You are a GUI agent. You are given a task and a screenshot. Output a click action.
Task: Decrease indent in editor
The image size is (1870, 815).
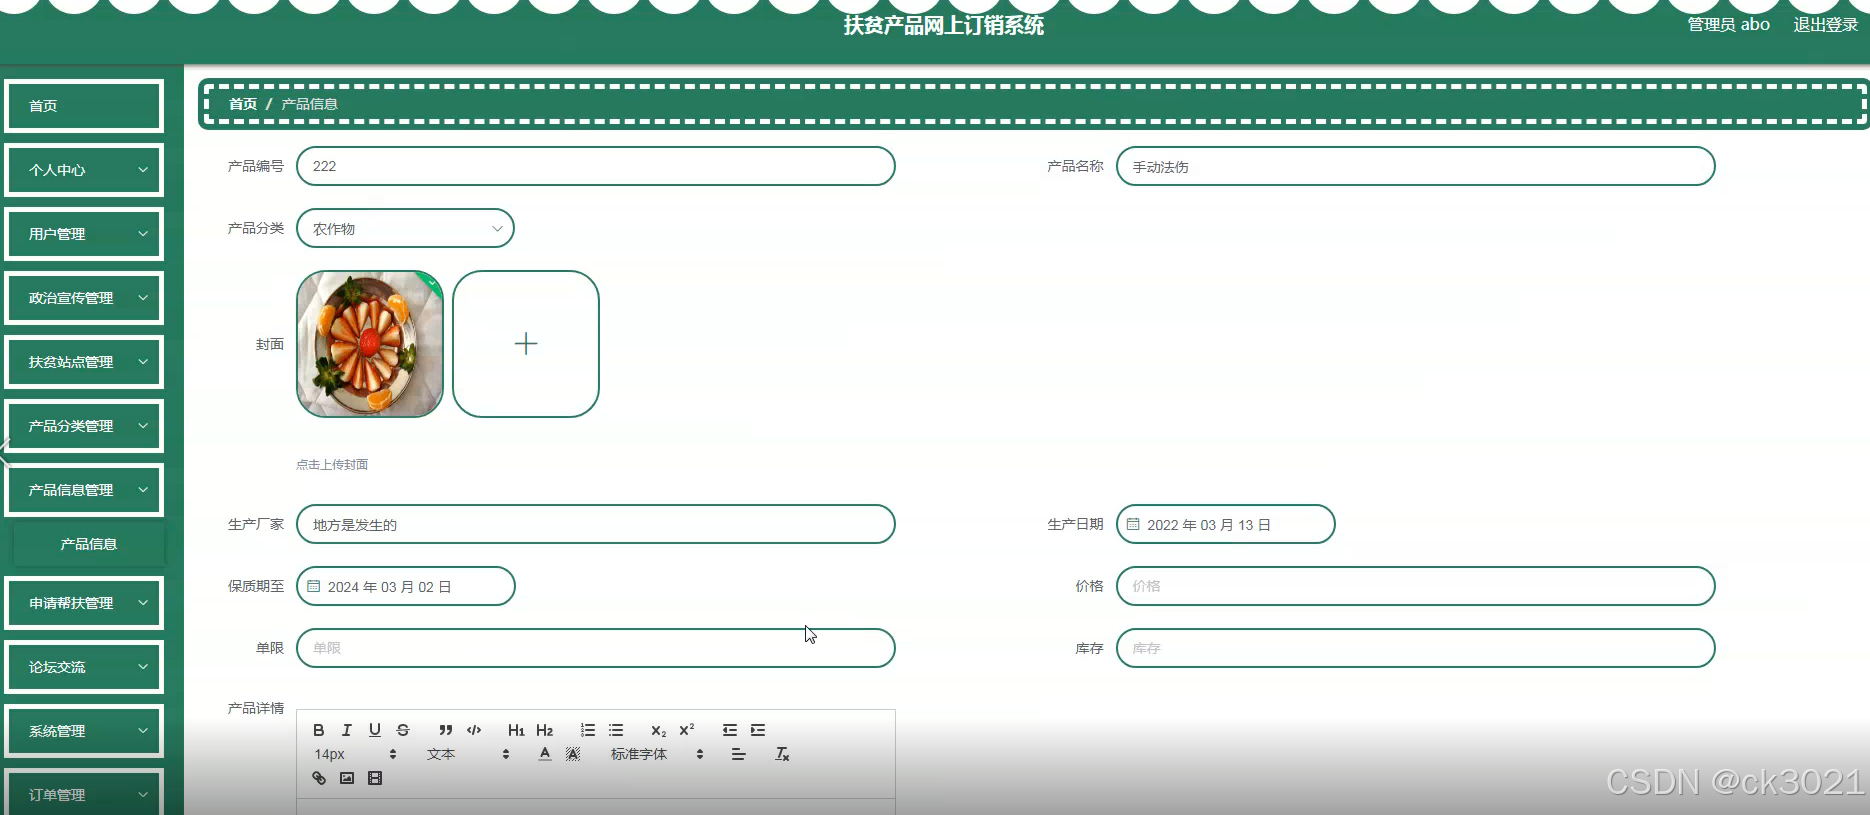click(730, 730)
